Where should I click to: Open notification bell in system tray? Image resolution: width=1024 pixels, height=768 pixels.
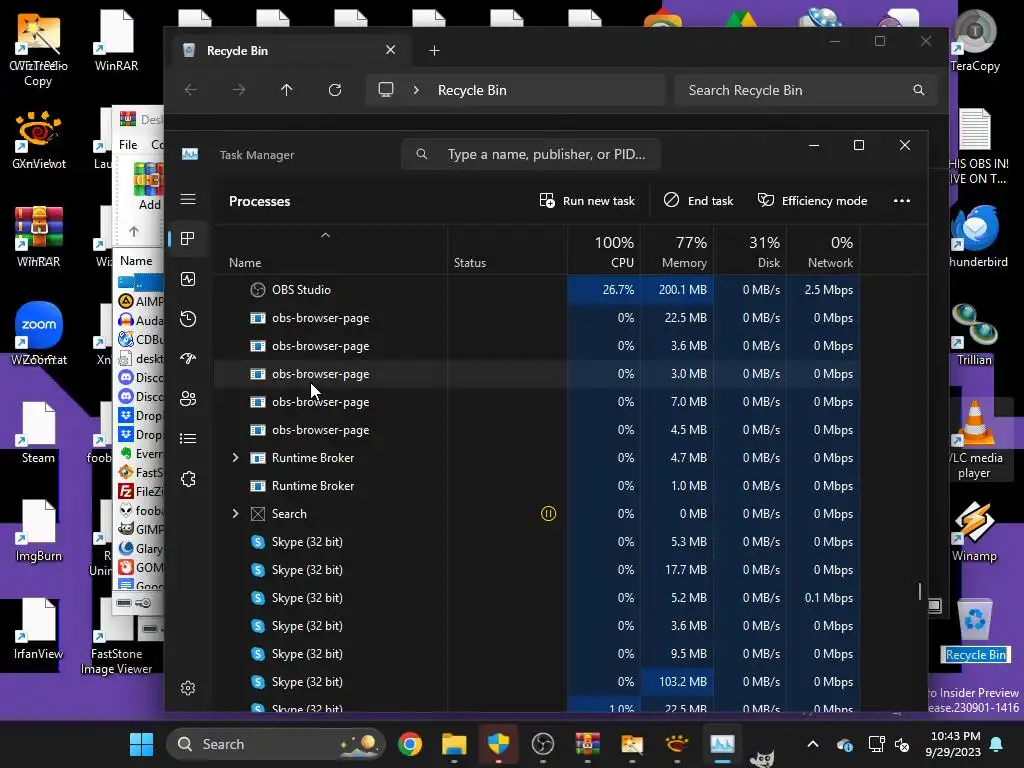(x=997, y=744)
